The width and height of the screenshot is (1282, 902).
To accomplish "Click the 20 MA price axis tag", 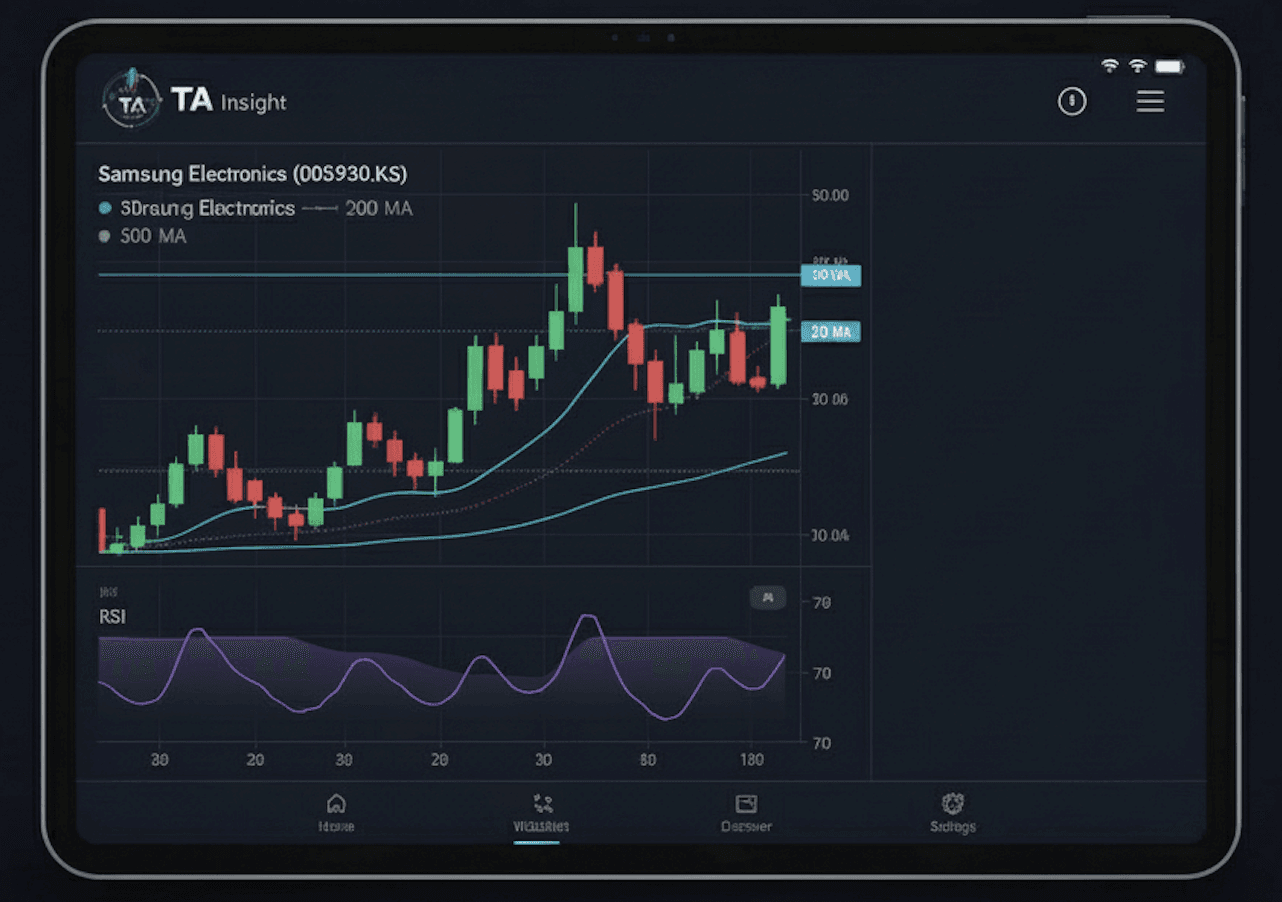I will [x=830, y=332].
